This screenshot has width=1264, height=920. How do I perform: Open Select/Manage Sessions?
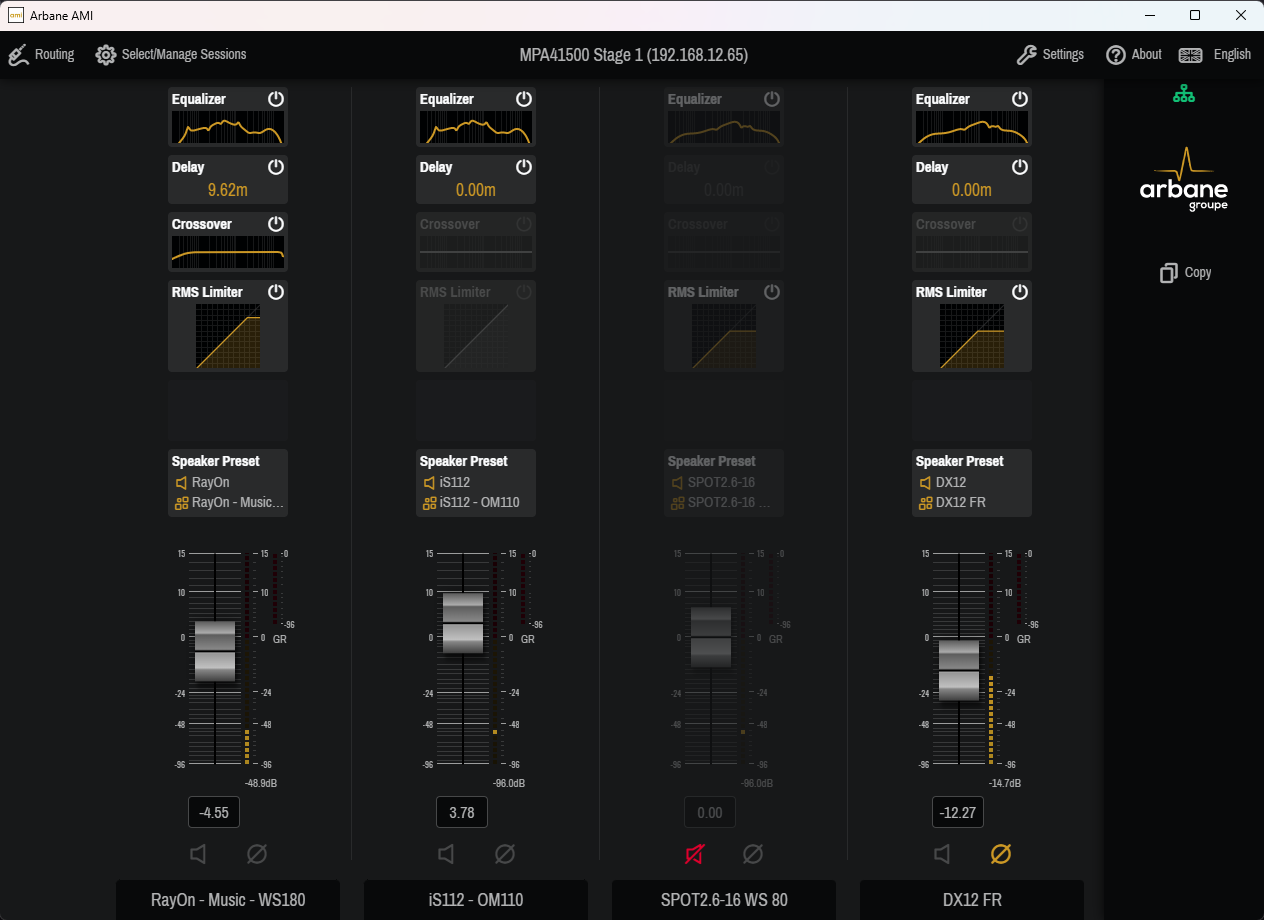click(x=171, y=55)
